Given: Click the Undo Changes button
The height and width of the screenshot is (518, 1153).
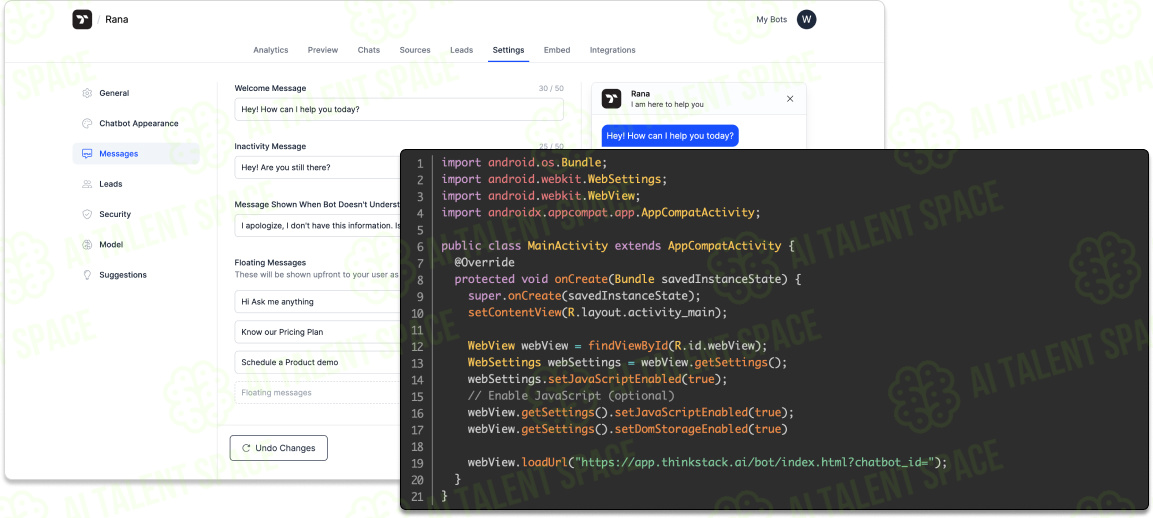Looking at the screenshot, I should pos(278,447).
